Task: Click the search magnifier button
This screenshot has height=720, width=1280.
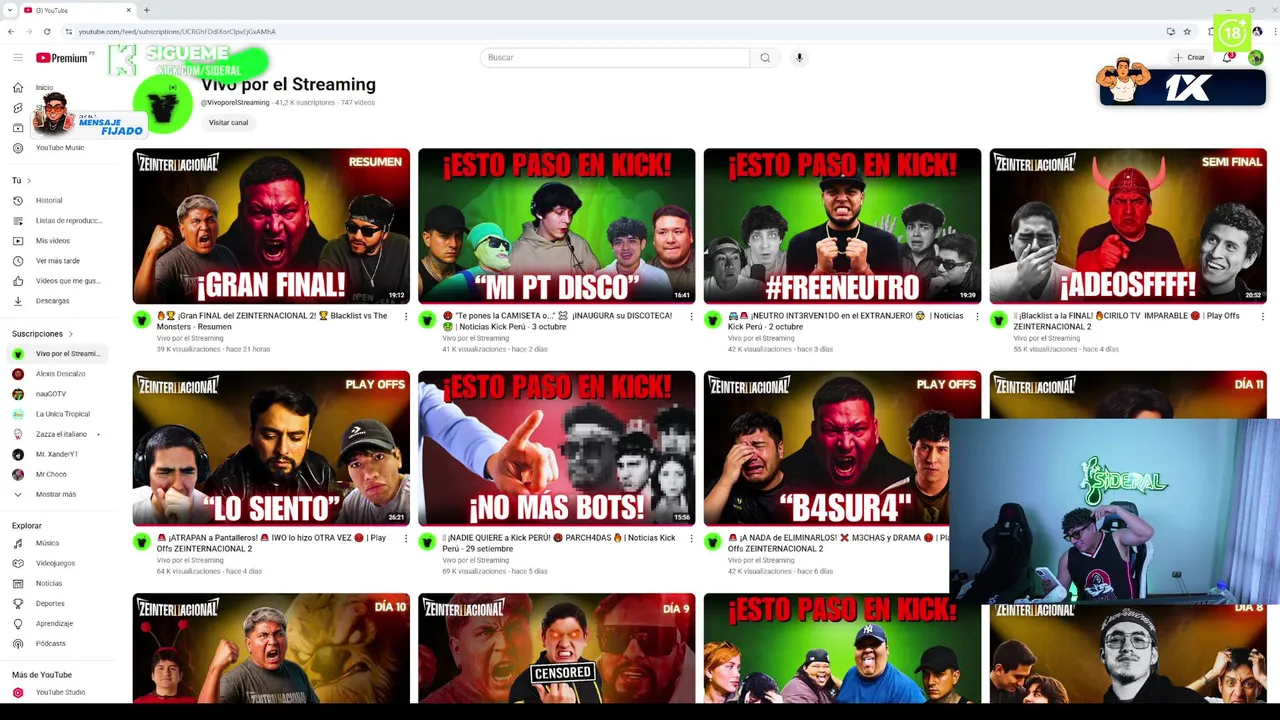Action: coord(765,58)
